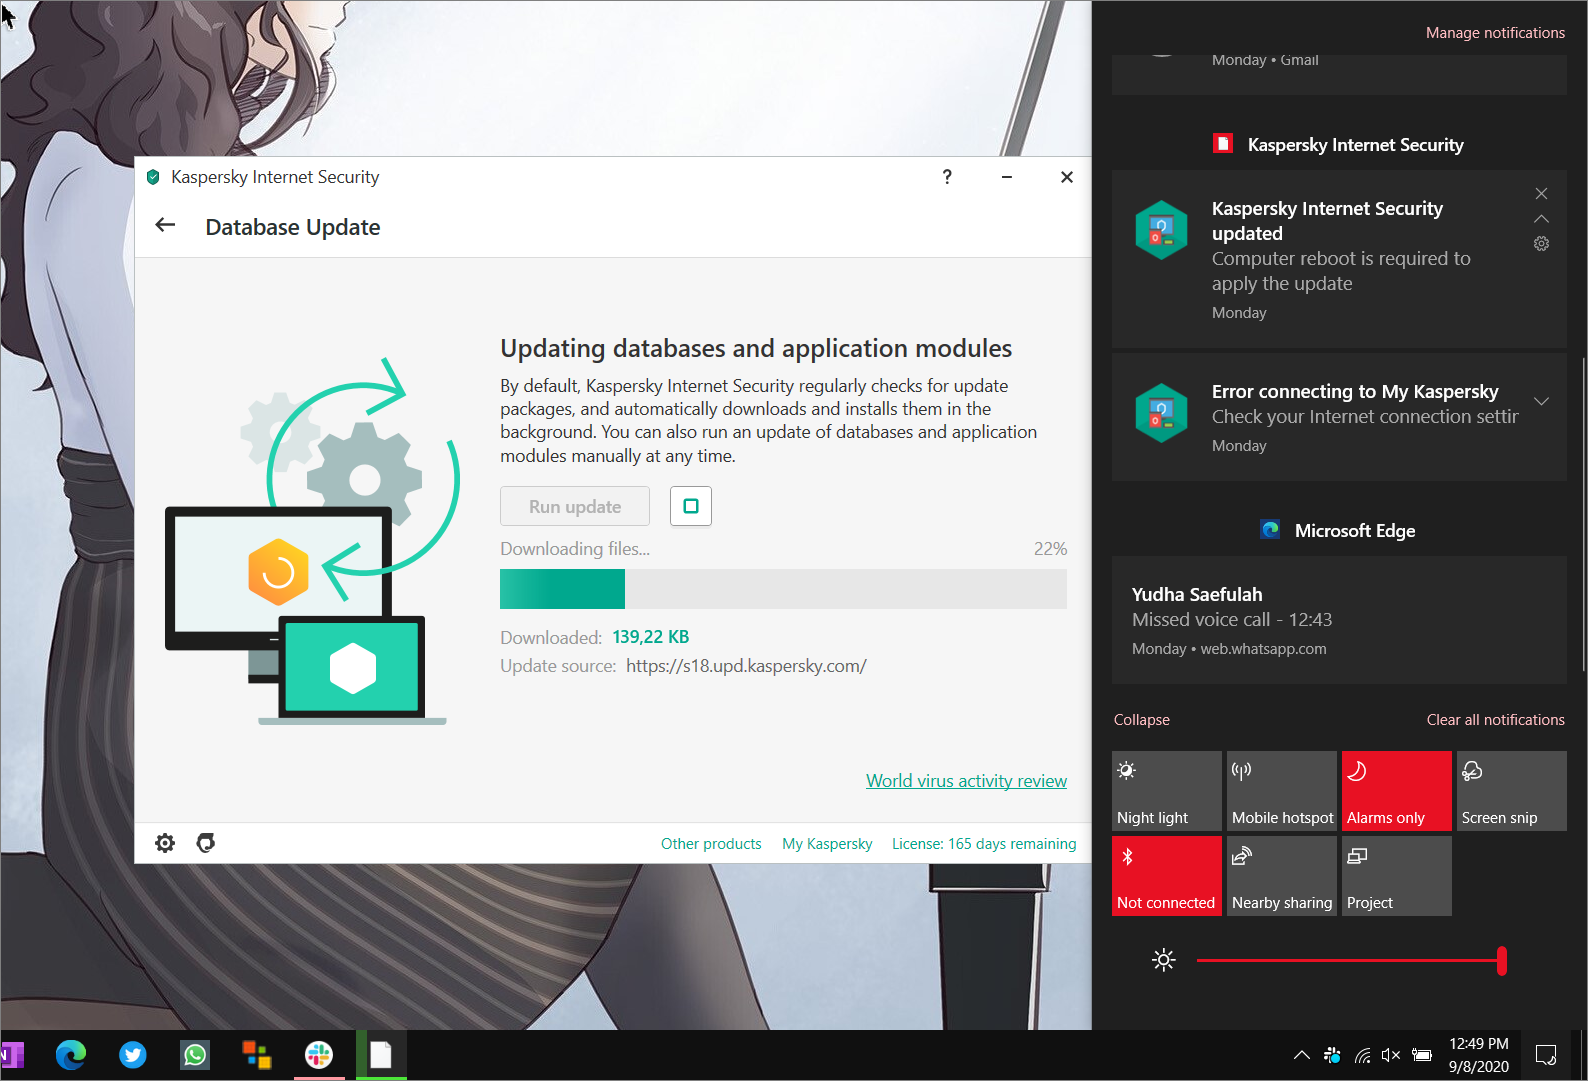1588x1081 pixels.
Task: Open Slack from taskbar
Action: pos(319,1055)
